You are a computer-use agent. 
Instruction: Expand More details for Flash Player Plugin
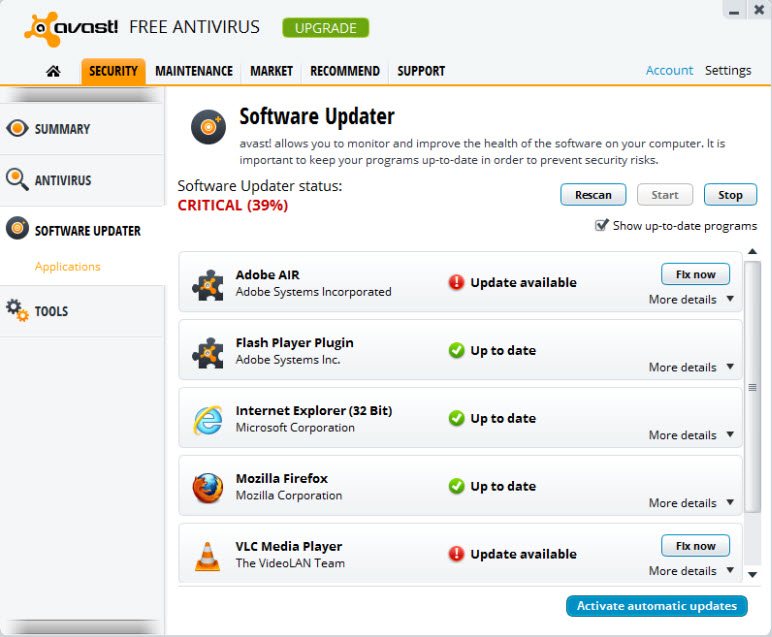click(x=691, y=367)
